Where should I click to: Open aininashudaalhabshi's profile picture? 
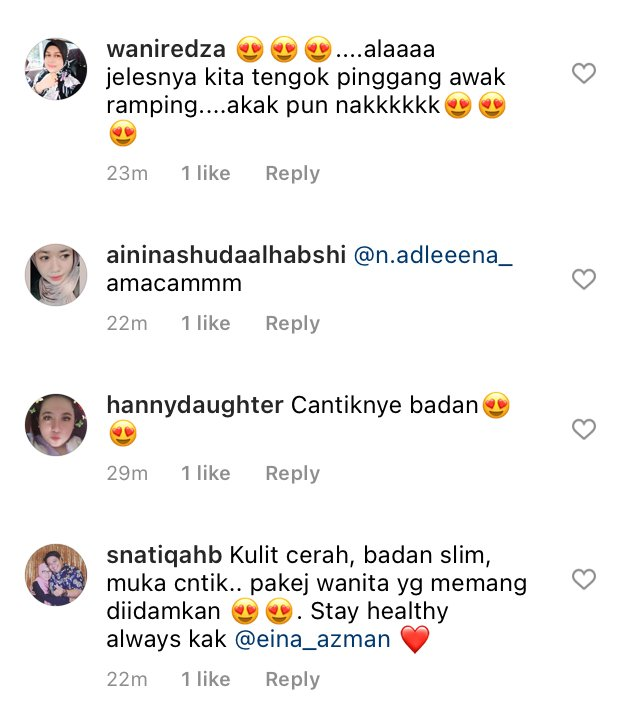(x=56, y=275)
